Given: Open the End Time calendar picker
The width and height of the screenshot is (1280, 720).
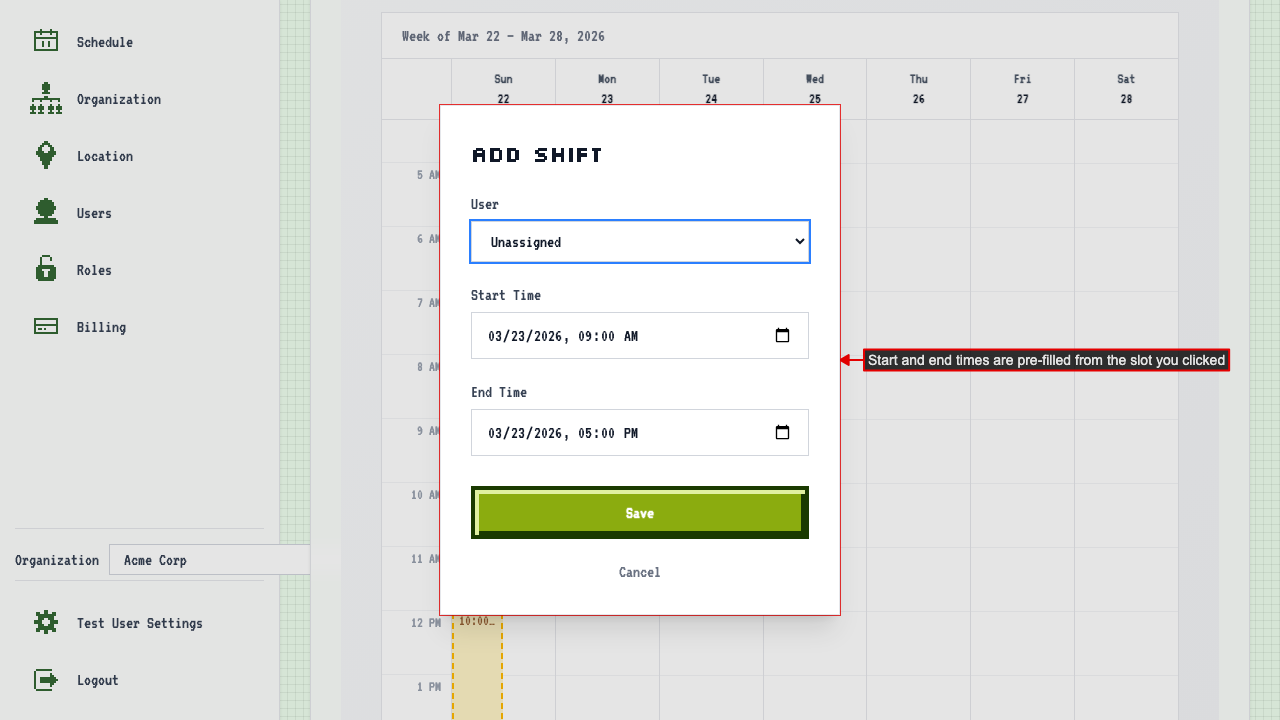Looking at the screenshot, I should [782, 433].
